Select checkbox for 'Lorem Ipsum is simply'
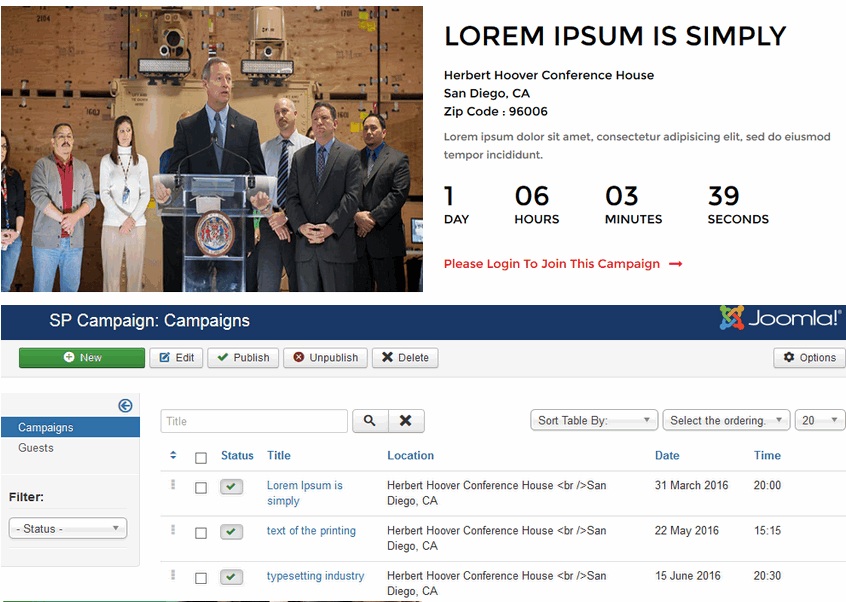Screen dimensions: 846x602 [201, 488]
